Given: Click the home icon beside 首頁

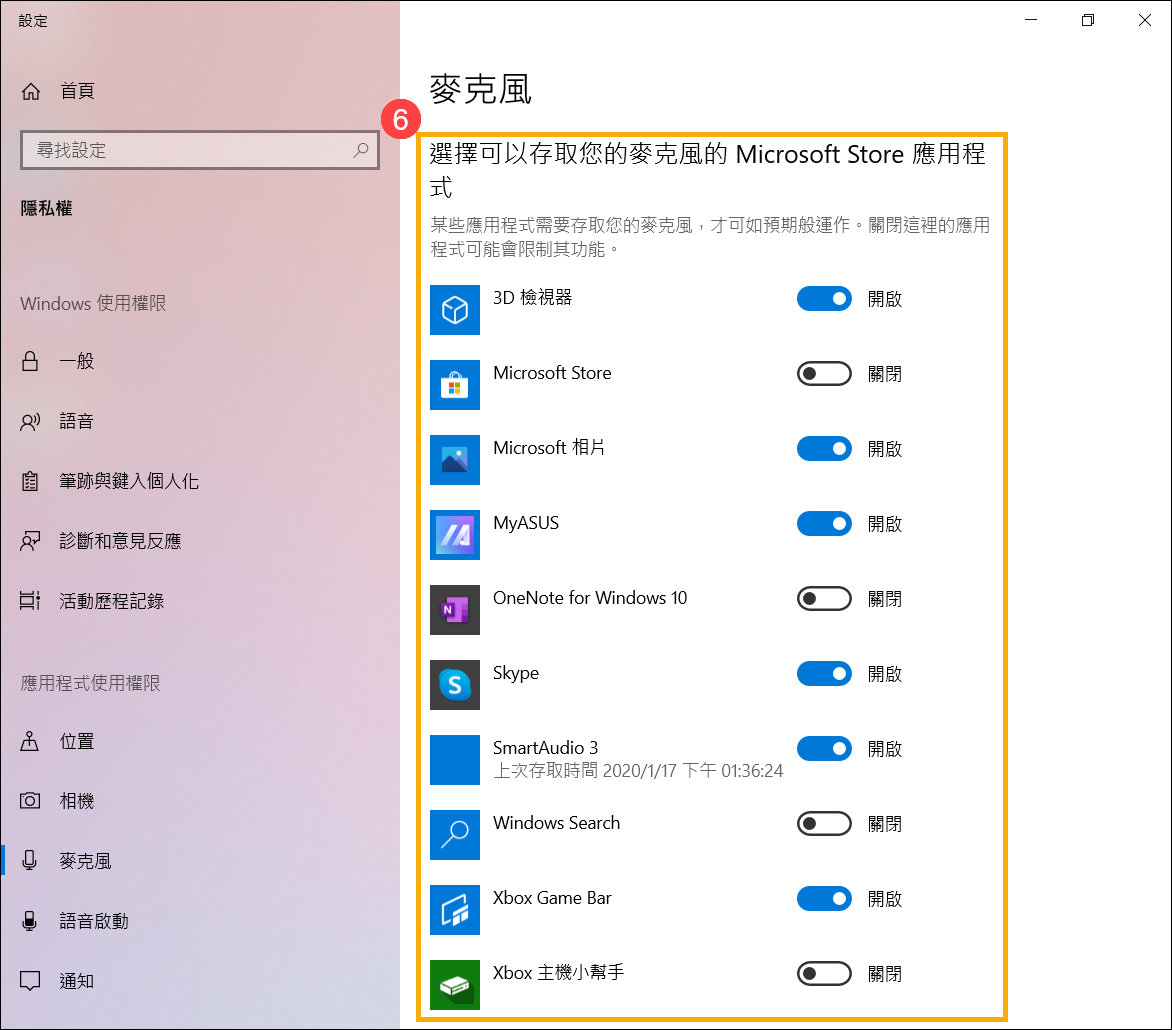Looking at the screenshot, I should tap(31, 91).
